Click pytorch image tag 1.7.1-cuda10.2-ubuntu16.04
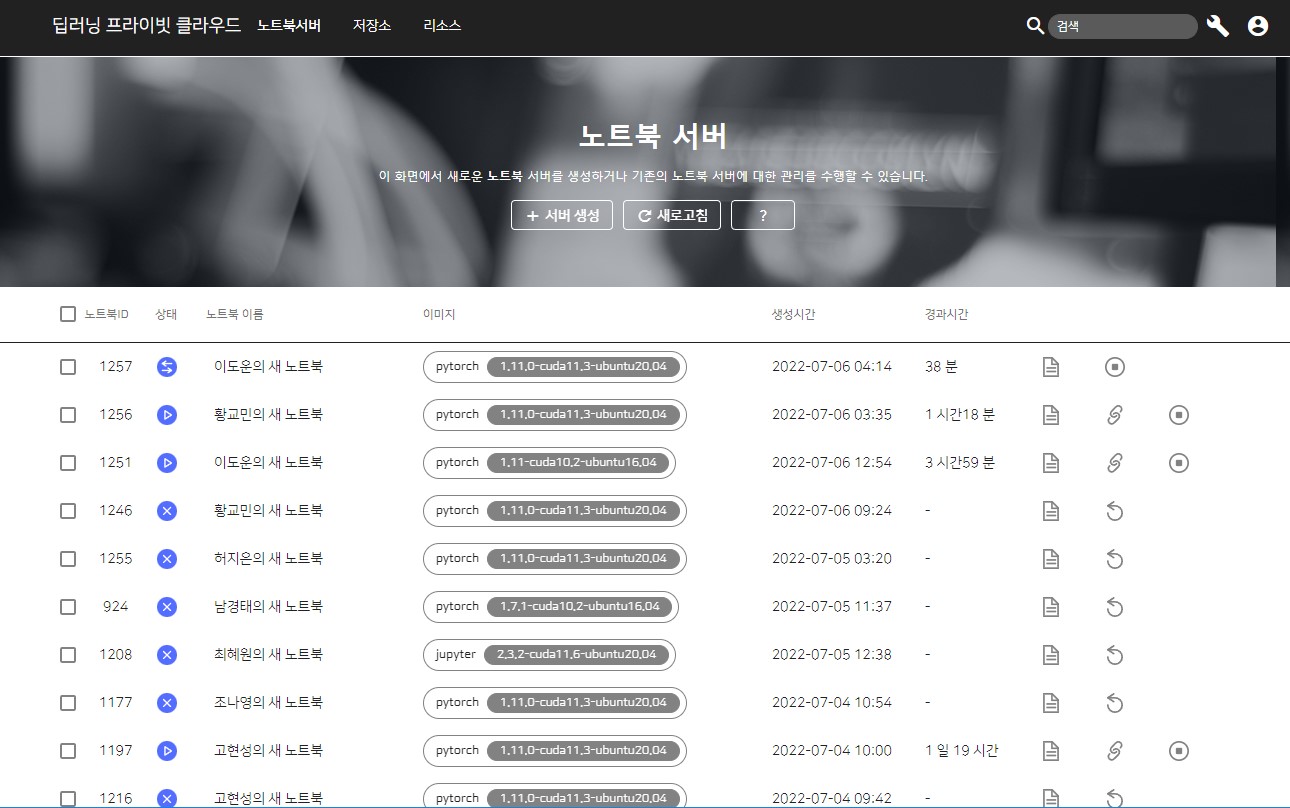This screenshot has height=808, width=1290. click(x=579, y=607)
